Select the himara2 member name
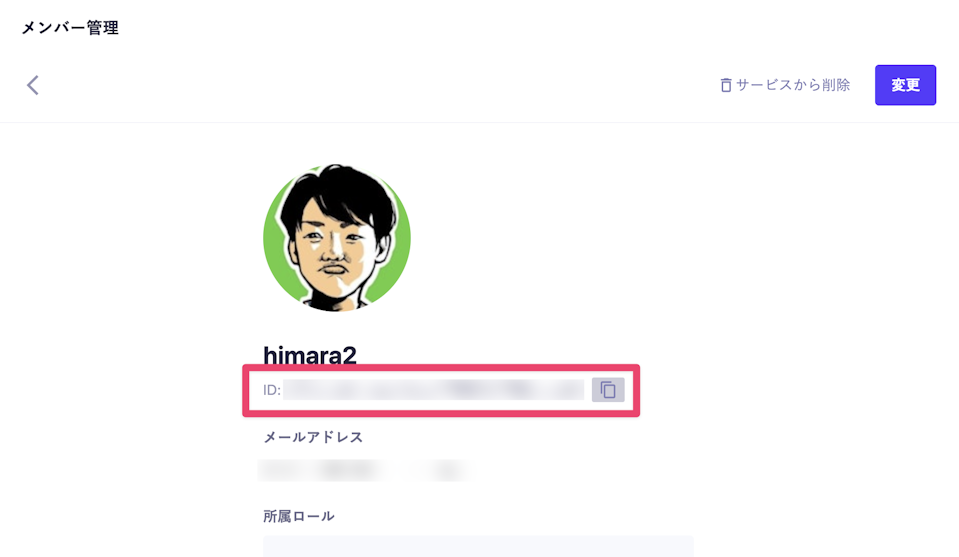The image size is (959, 557). coord(309,355)
